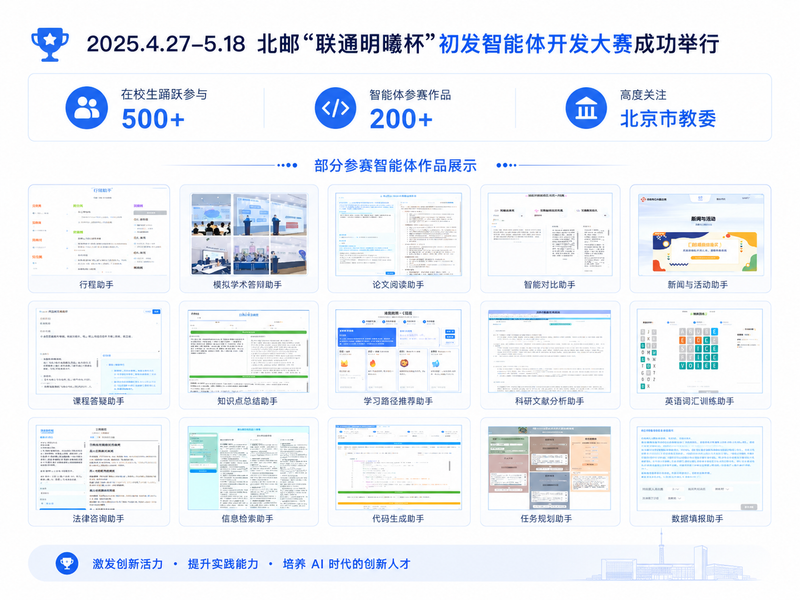Click the 学习路径推荐助手 caption
The width and height of the screenshot is (800, 600).
[398, 401]
